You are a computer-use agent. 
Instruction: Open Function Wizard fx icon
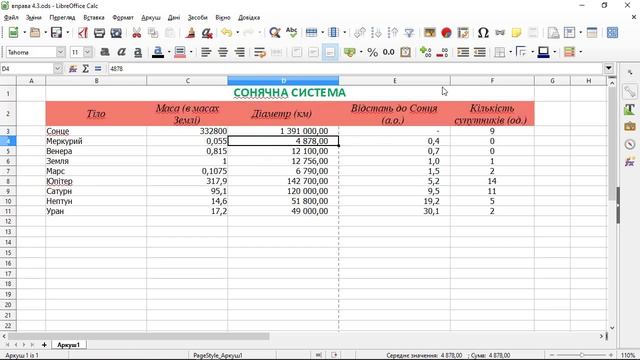(73, 69)
